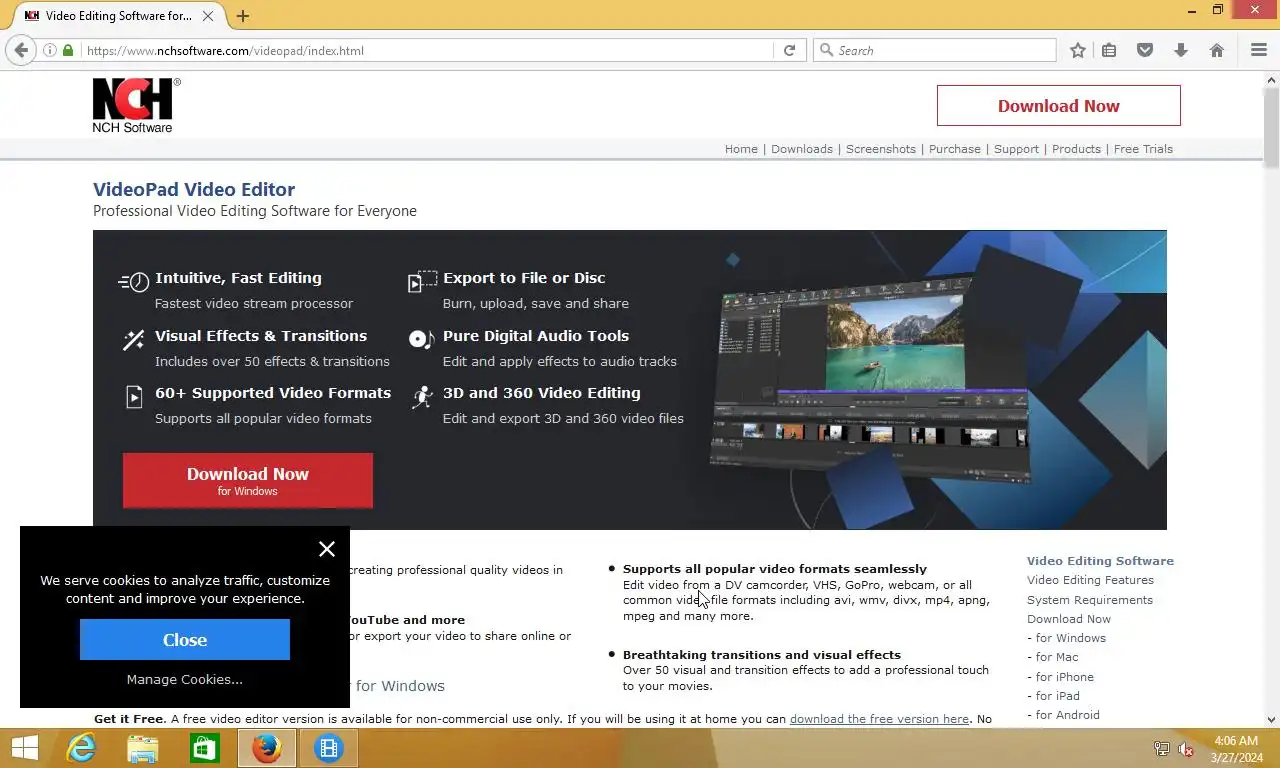Bookmark this page with the star icon

tap(1077, 50)
